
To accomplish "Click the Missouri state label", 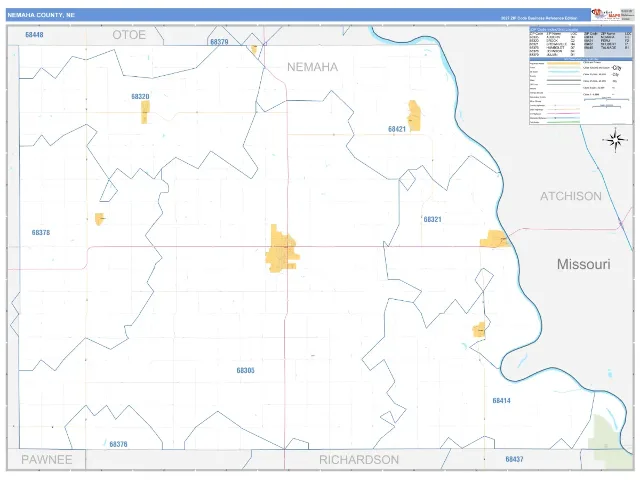I will tap(584, 264).
